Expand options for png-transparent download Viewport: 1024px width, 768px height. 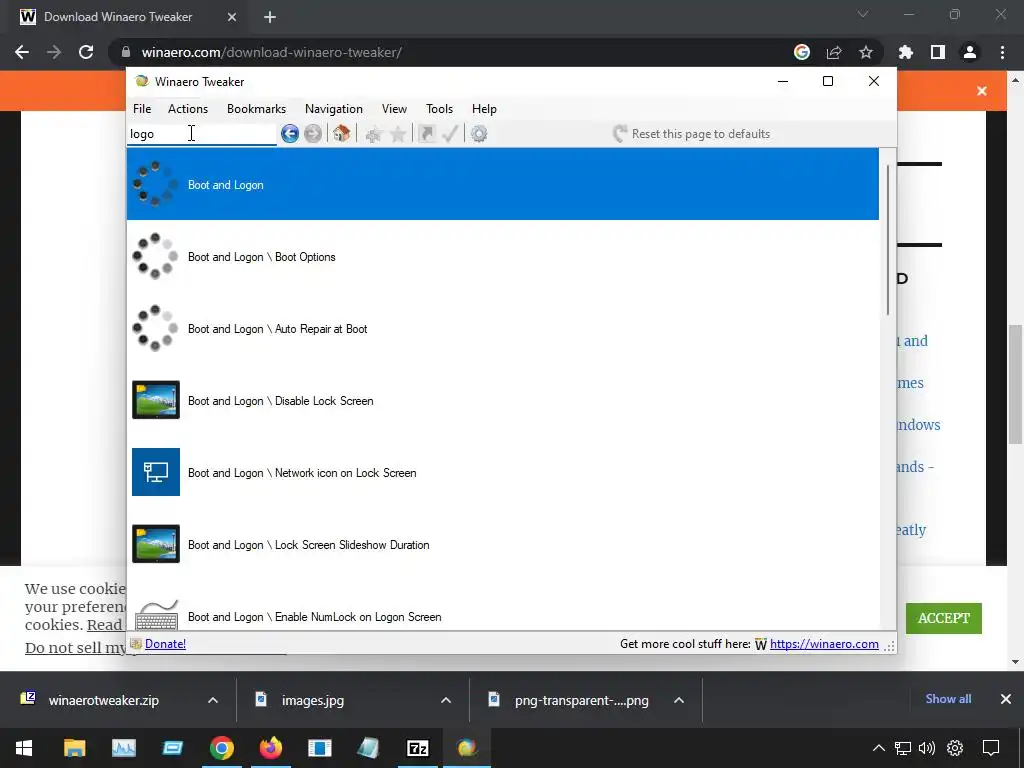679,700
